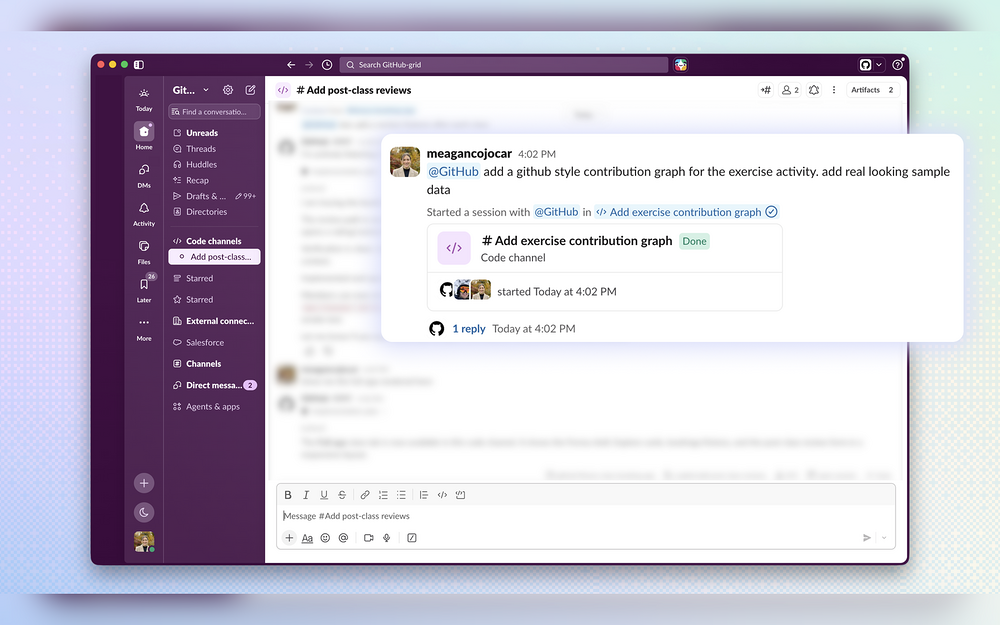This screenshot has width=1000, height=625.
Task: Toggle ordered list formatting
Action: (383, 495)
